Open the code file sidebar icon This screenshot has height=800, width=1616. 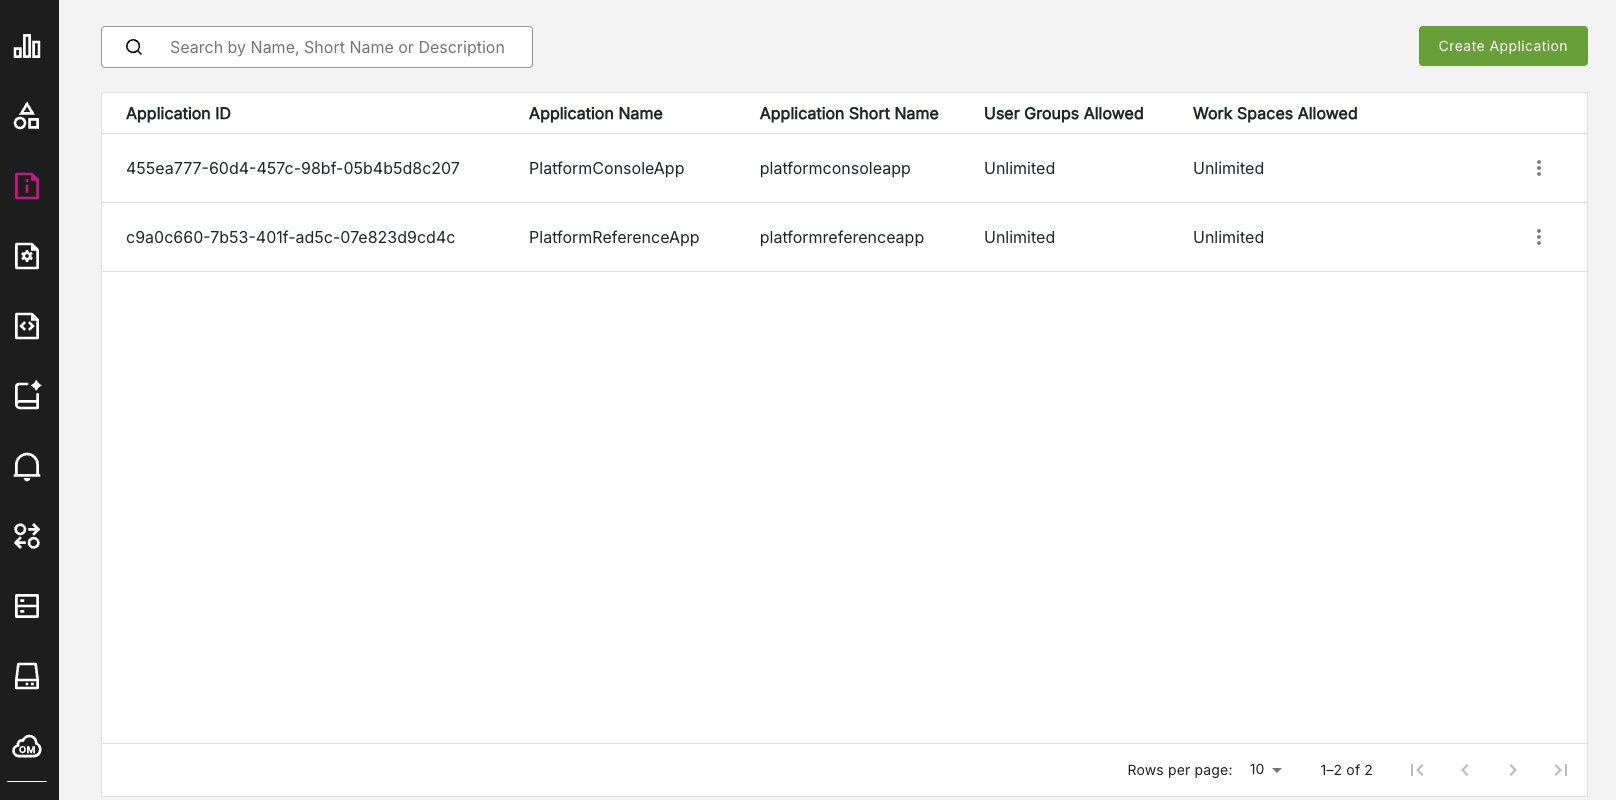[27, 326]
